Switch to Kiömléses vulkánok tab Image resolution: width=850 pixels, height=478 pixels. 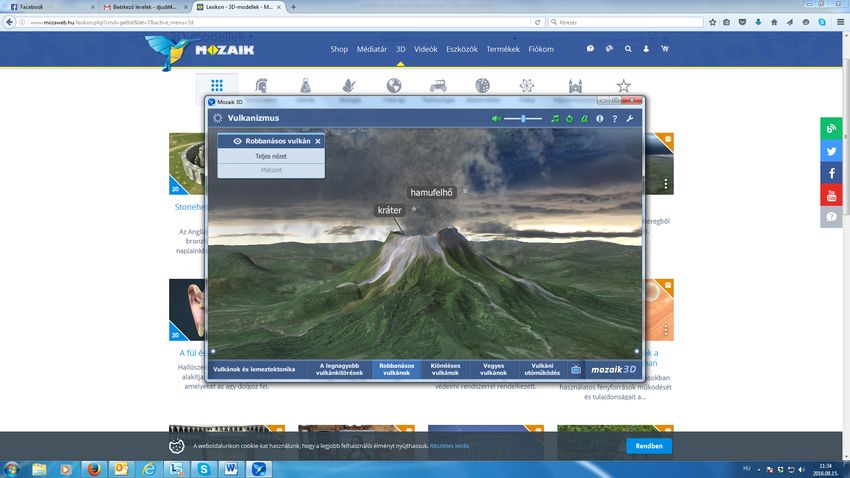click(x=446, y=369)
